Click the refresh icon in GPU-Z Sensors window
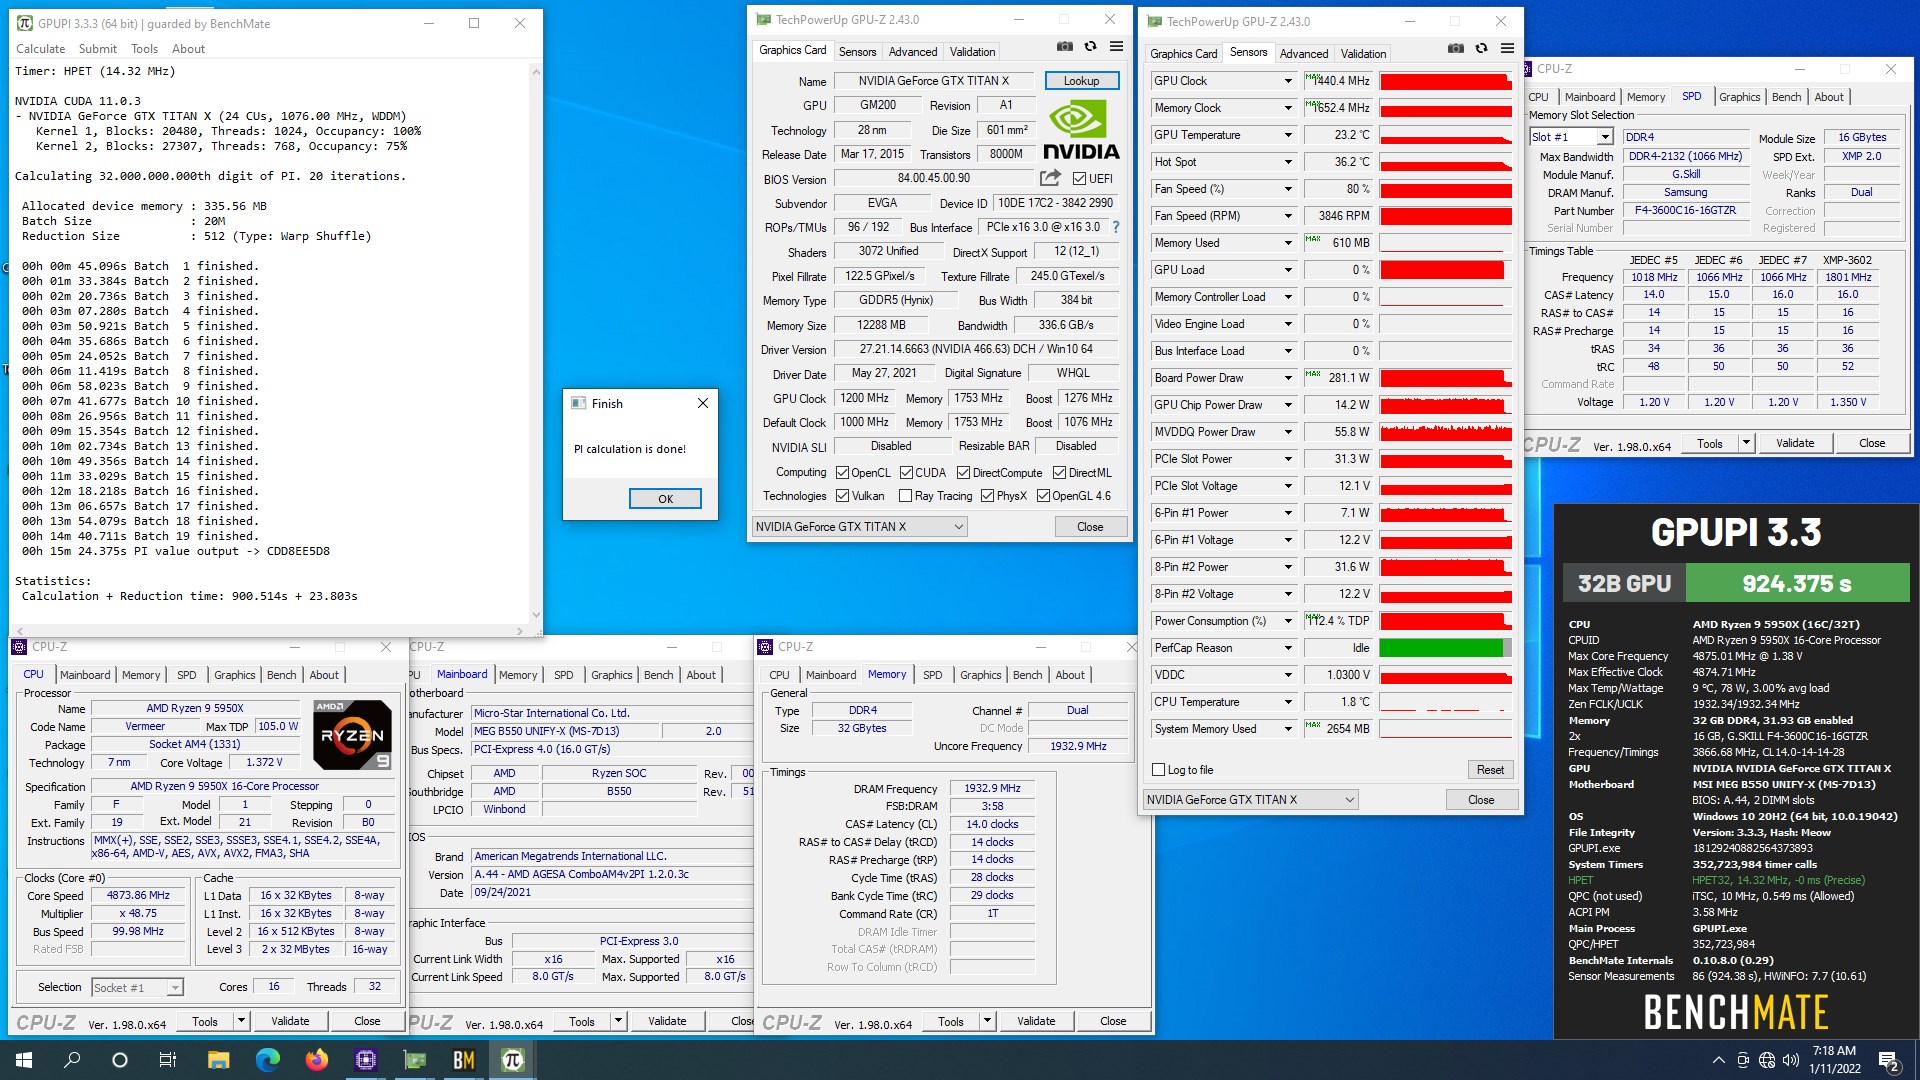The image size is (1920, 1080). tap(1482, 49)
